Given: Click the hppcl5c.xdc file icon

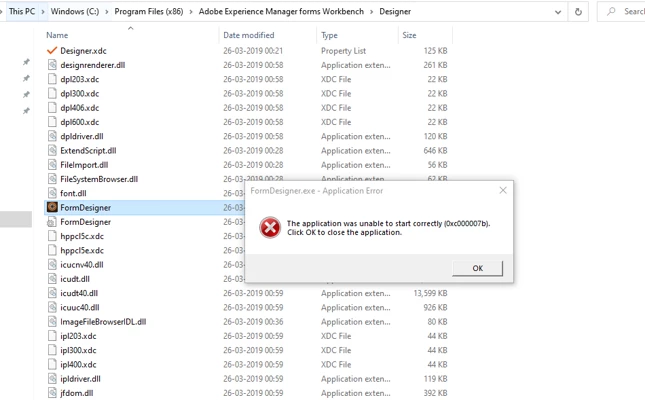Looking at the screenshot, I should coord(52,236).
